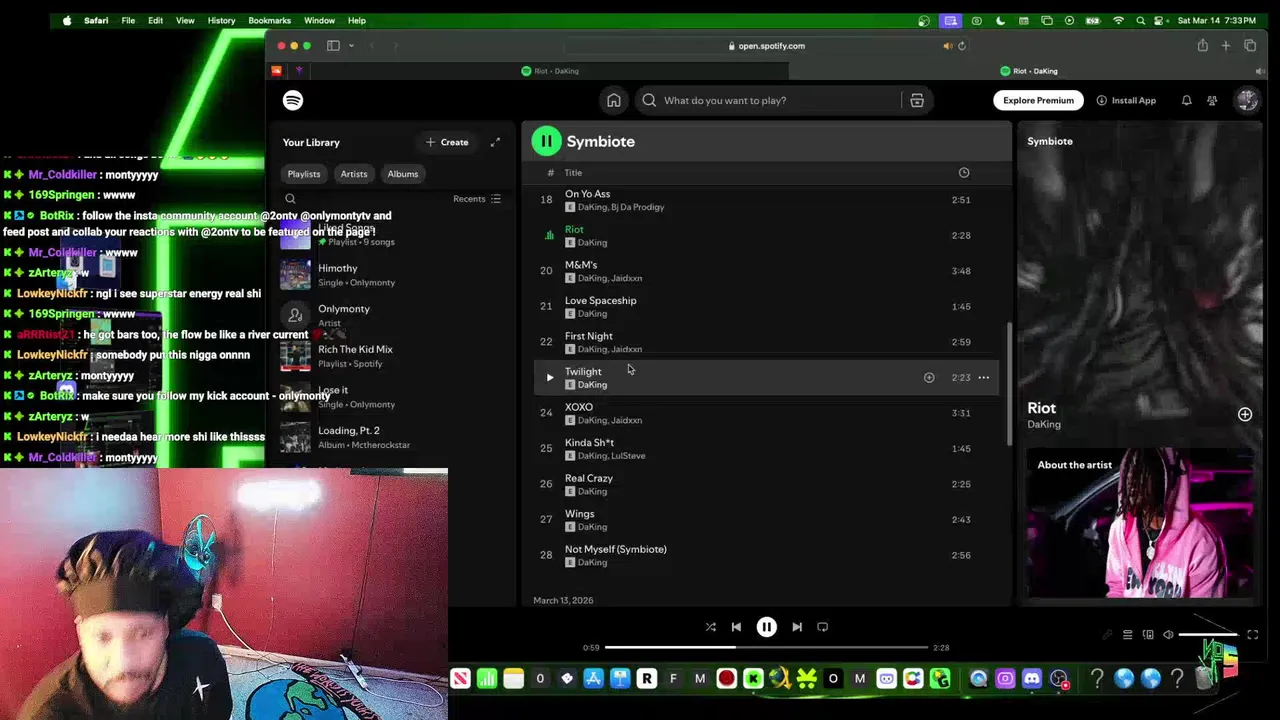Enter full screen player mode
Viewport: 1280px width, 720px height.
1252,635
